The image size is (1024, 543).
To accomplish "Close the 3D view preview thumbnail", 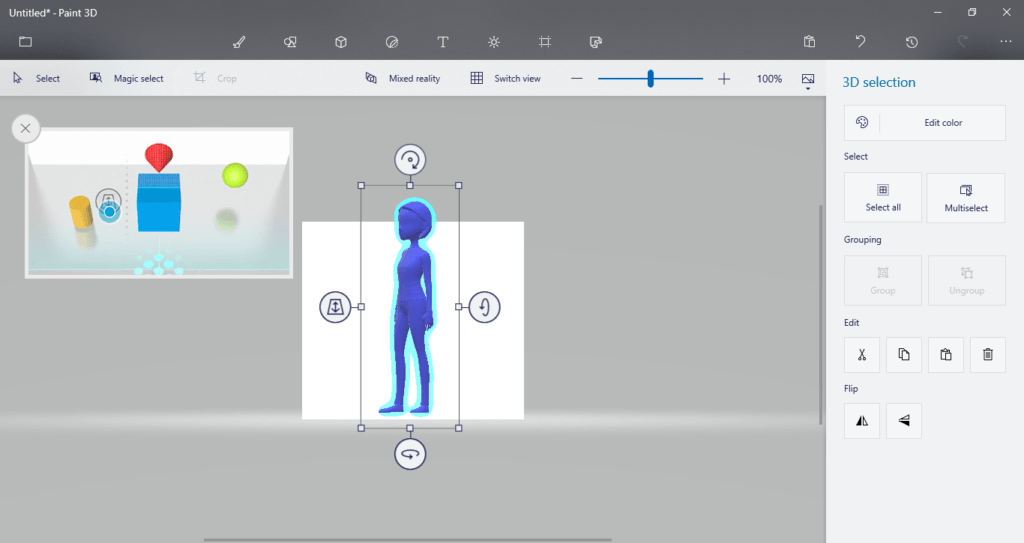I will (25, 128).
